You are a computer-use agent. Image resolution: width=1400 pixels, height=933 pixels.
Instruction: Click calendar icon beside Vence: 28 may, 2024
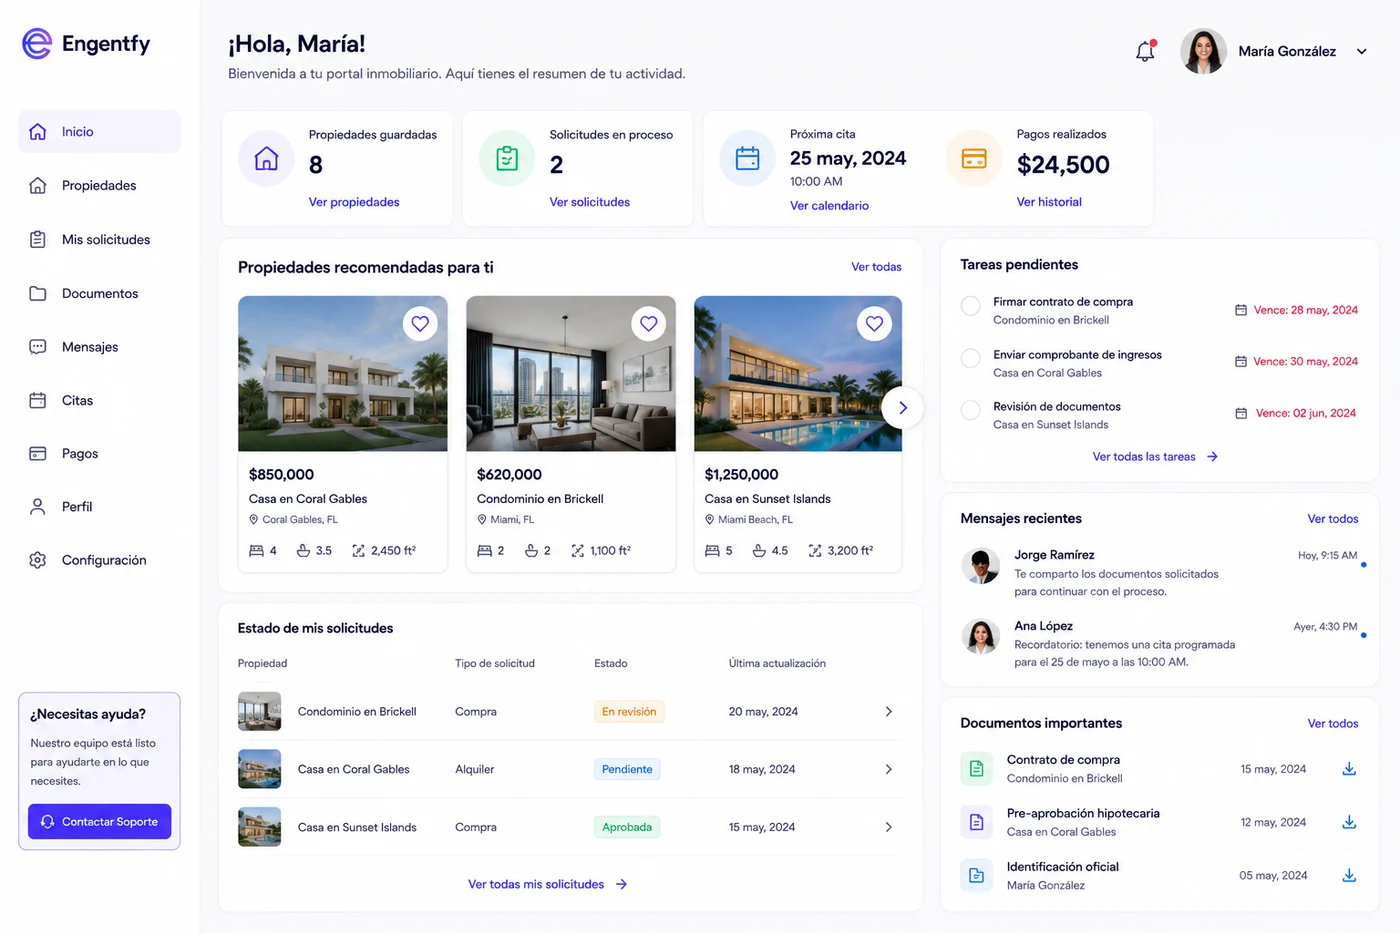(x=1241, y=310)
